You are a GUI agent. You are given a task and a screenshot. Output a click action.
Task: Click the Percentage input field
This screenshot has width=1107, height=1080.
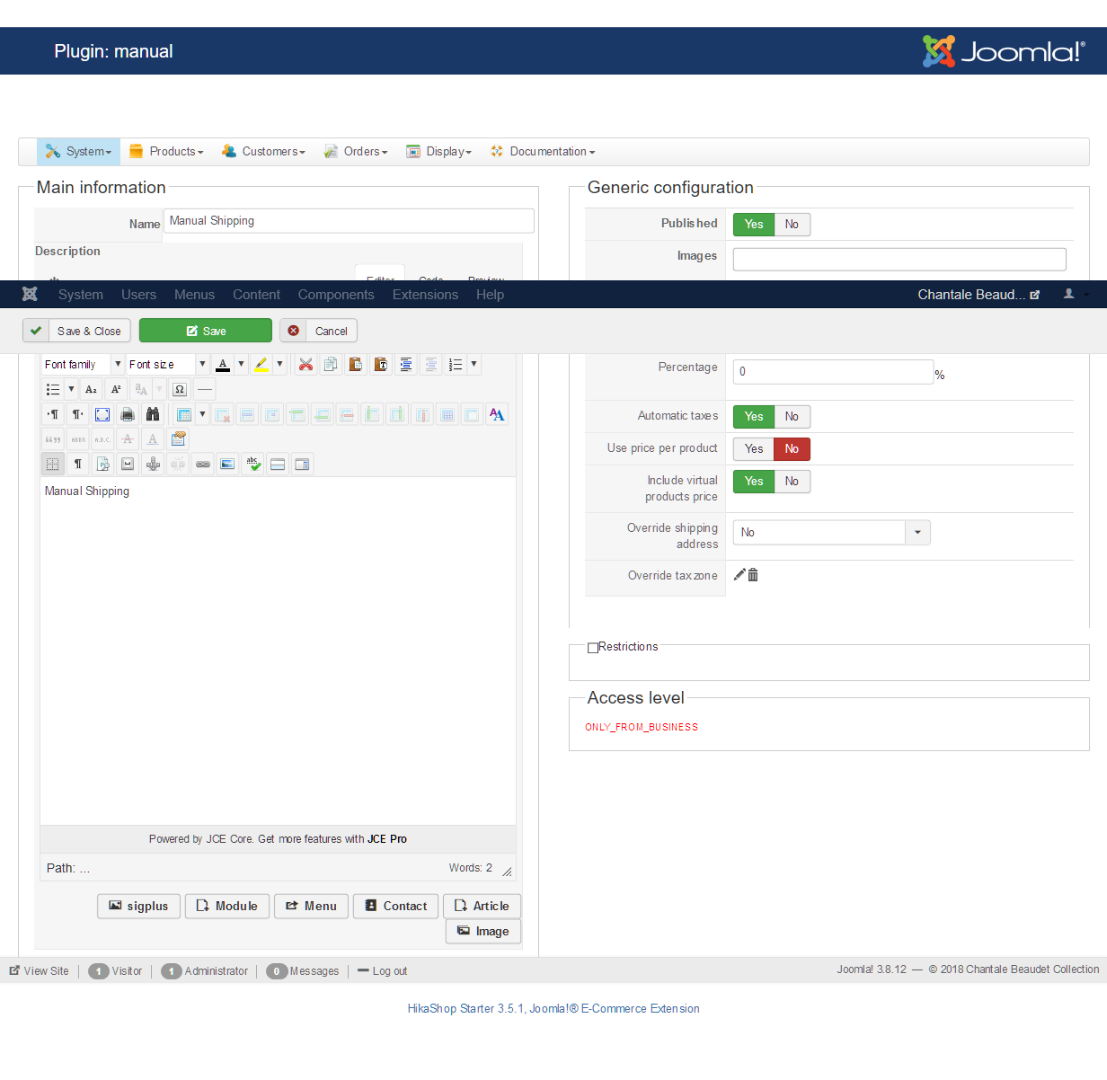click(x=833, y=372)
